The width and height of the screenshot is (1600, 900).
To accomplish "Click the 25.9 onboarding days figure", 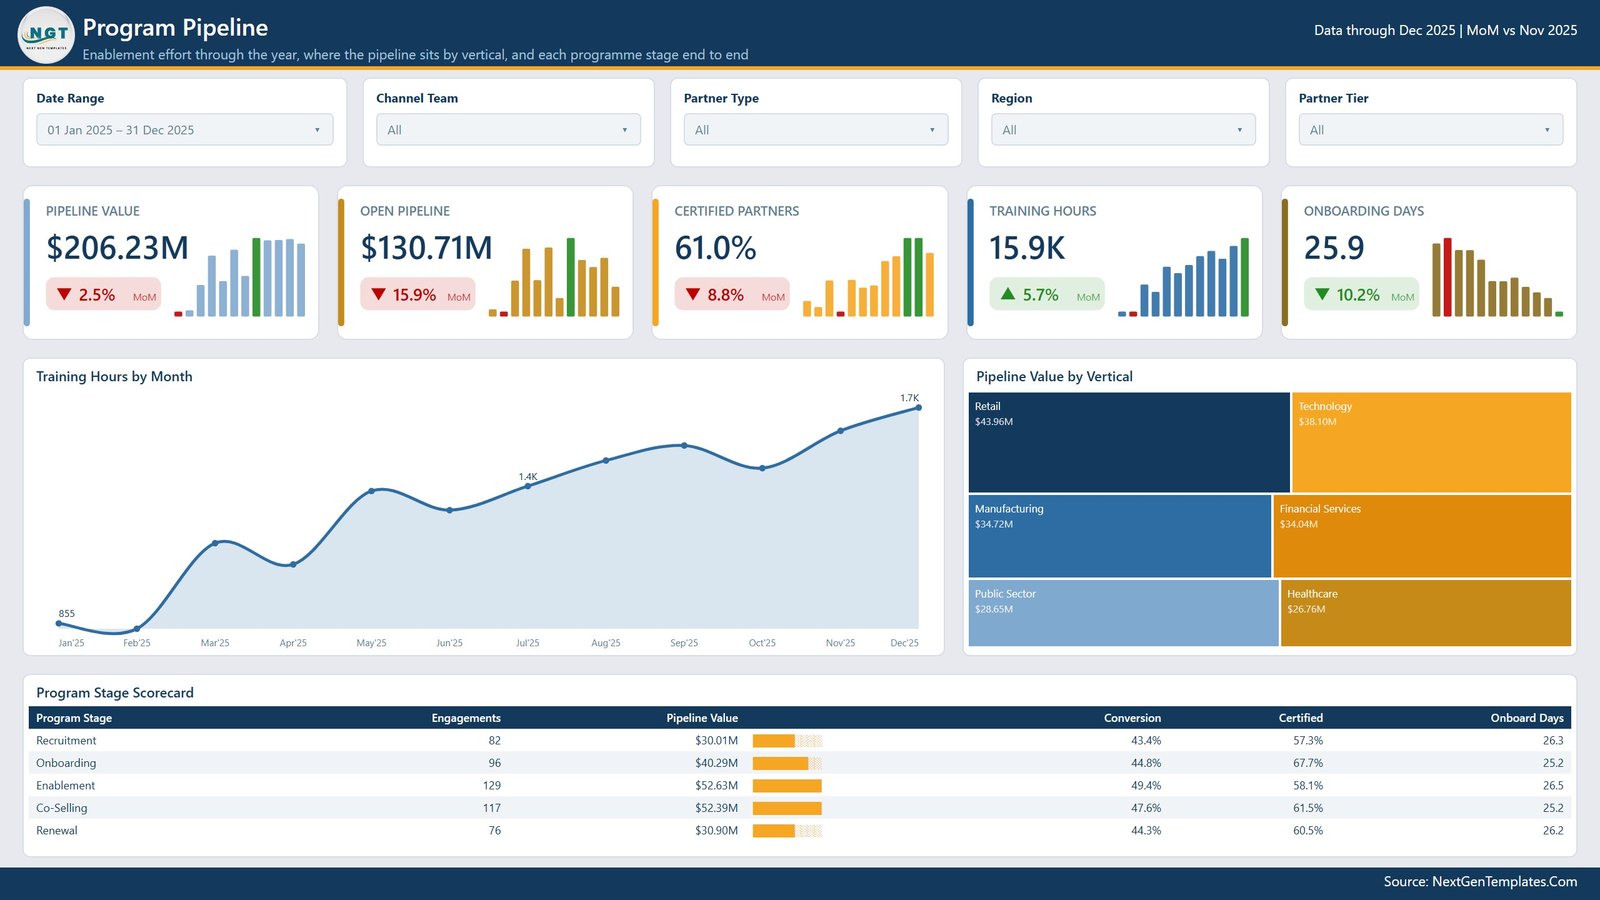I will point(1334,248).
